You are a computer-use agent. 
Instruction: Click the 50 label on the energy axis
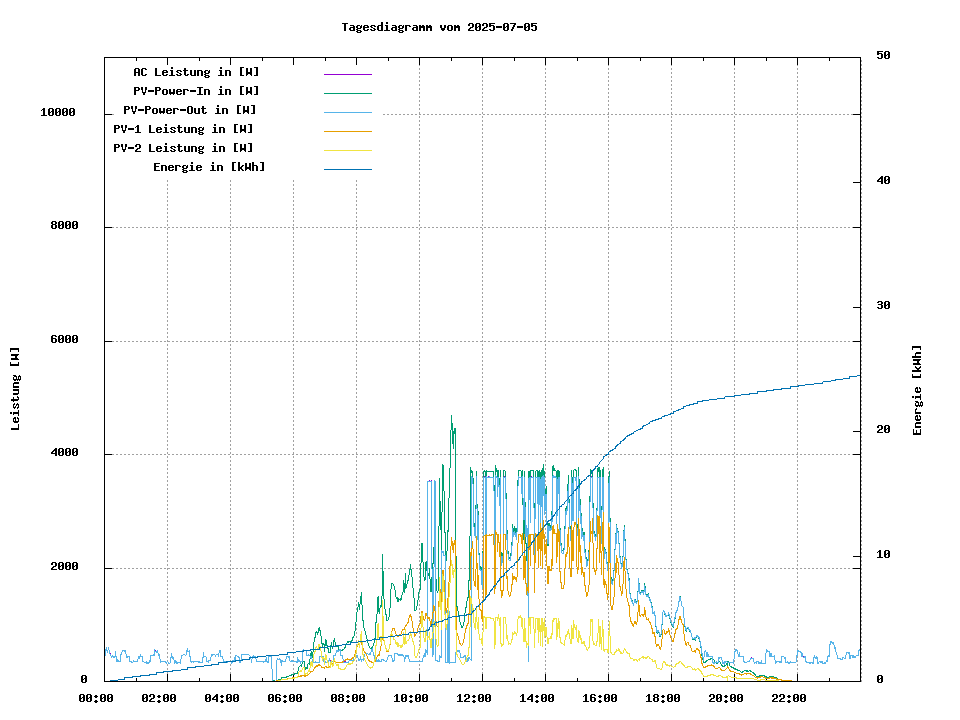[x=883, y=56]
